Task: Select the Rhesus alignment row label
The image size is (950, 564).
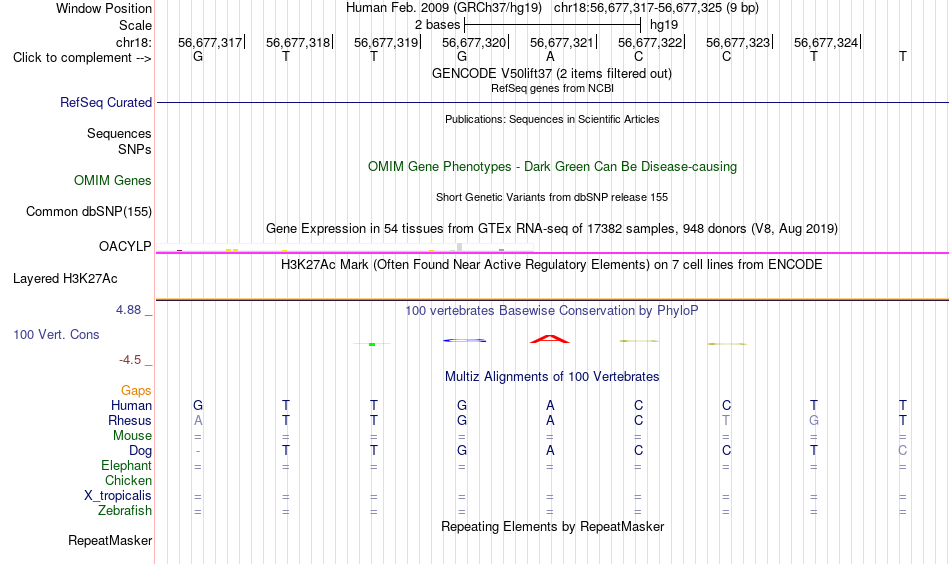Action: 130,420
